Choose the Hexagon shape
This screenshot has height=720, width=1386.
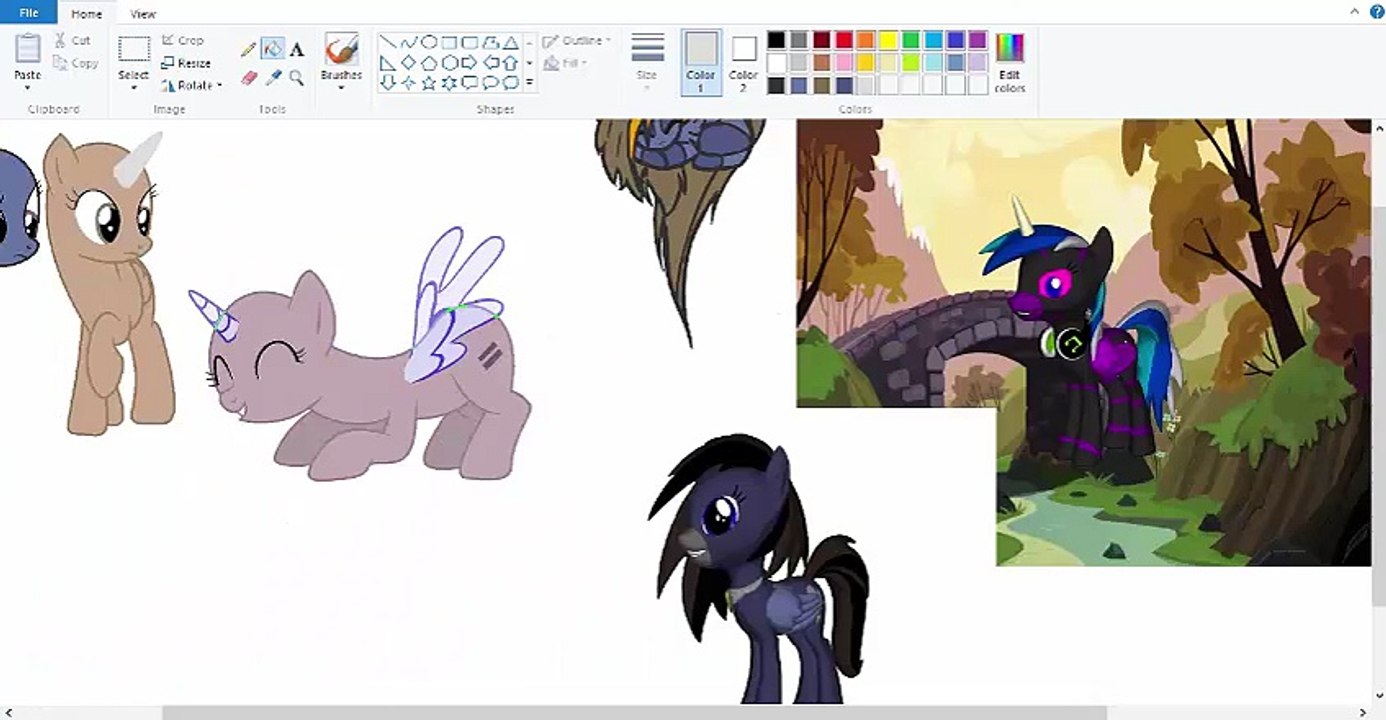coord(449,62)
